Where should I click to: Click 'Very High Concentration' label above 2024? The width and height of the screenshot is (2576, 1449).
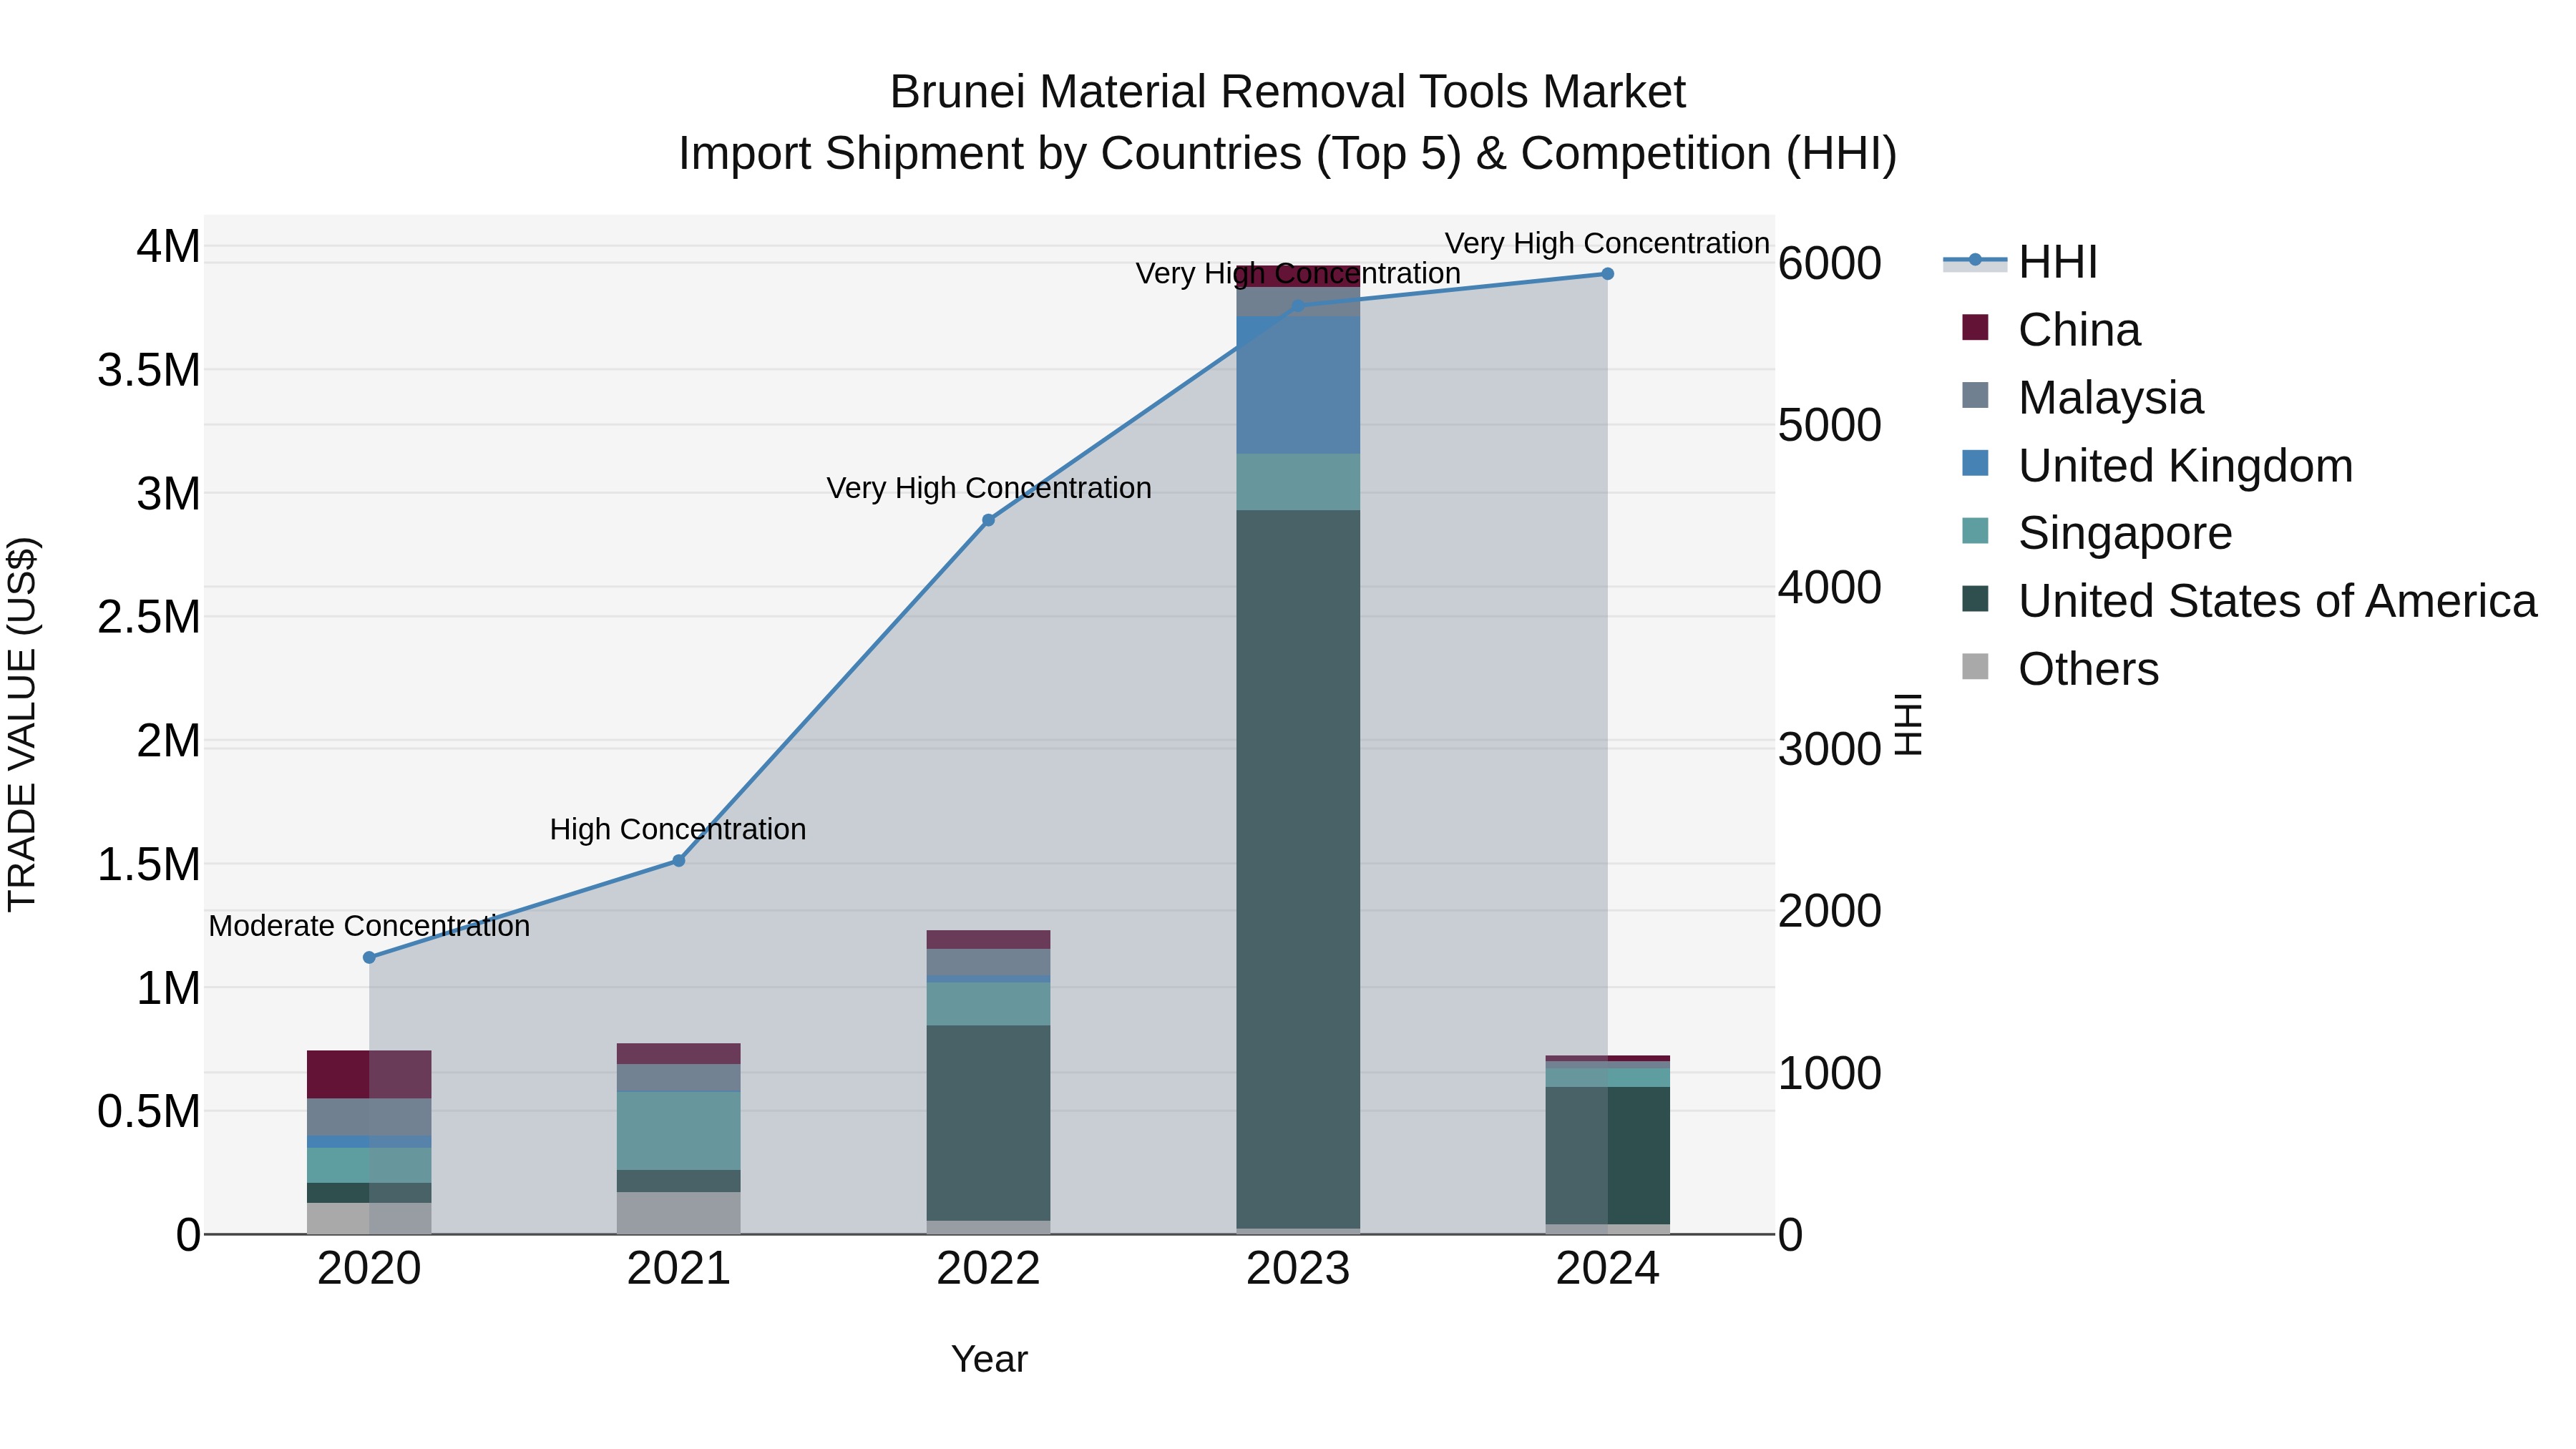click(1607, 243)
